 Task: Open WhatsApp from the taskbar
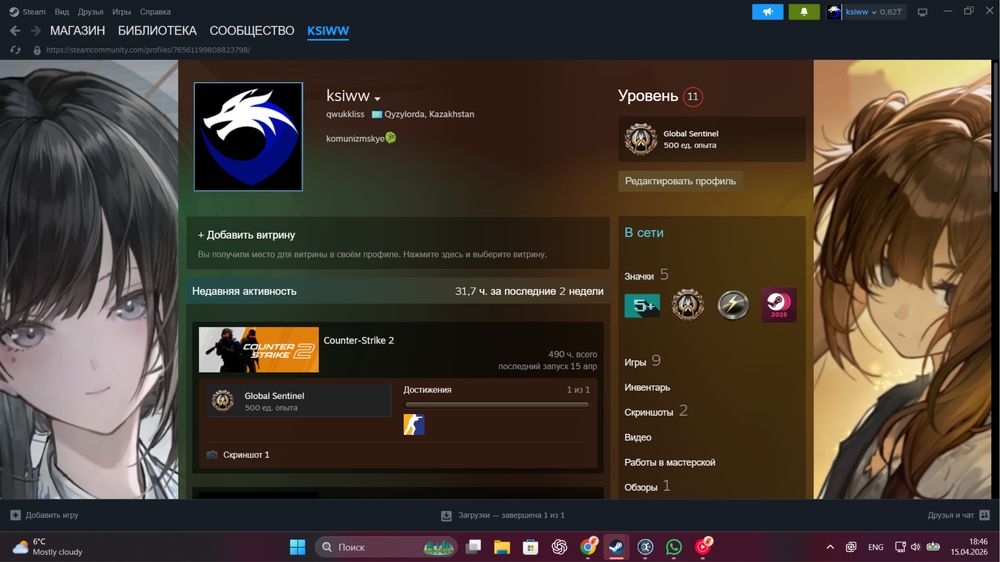coord(673,547)
